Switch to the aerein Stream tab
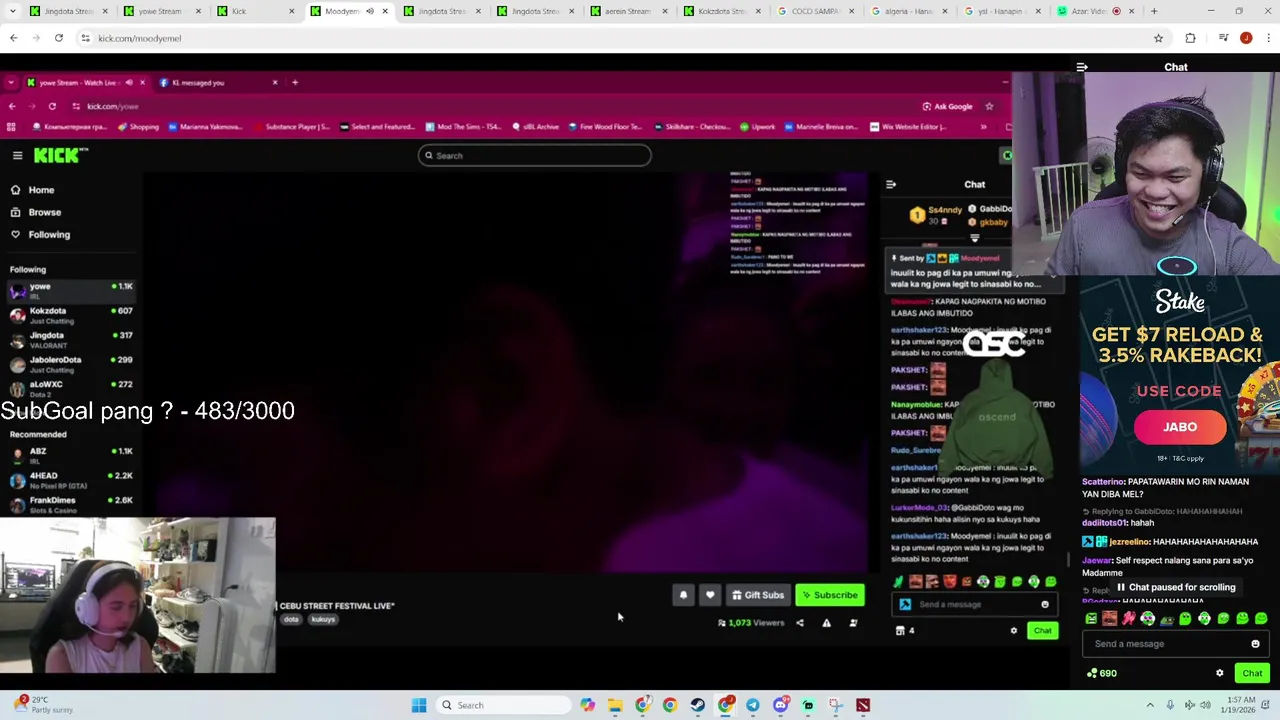 coord(627,11)
